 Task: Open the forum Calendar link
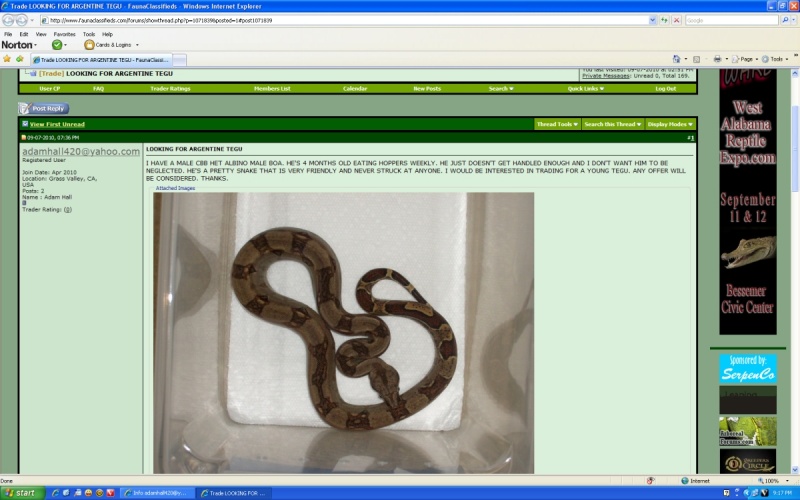pyautogui.click(x=355, y=89)
